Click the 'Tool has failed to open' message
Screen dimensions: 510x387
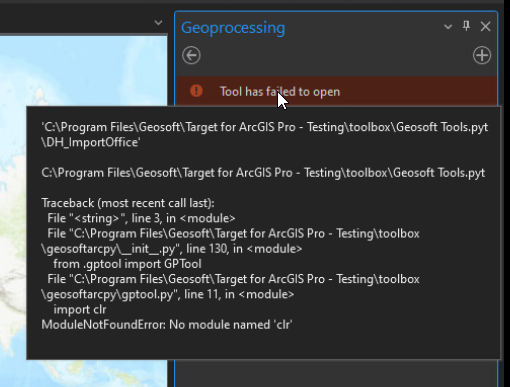pyautogui.click(x=280, y=92)
